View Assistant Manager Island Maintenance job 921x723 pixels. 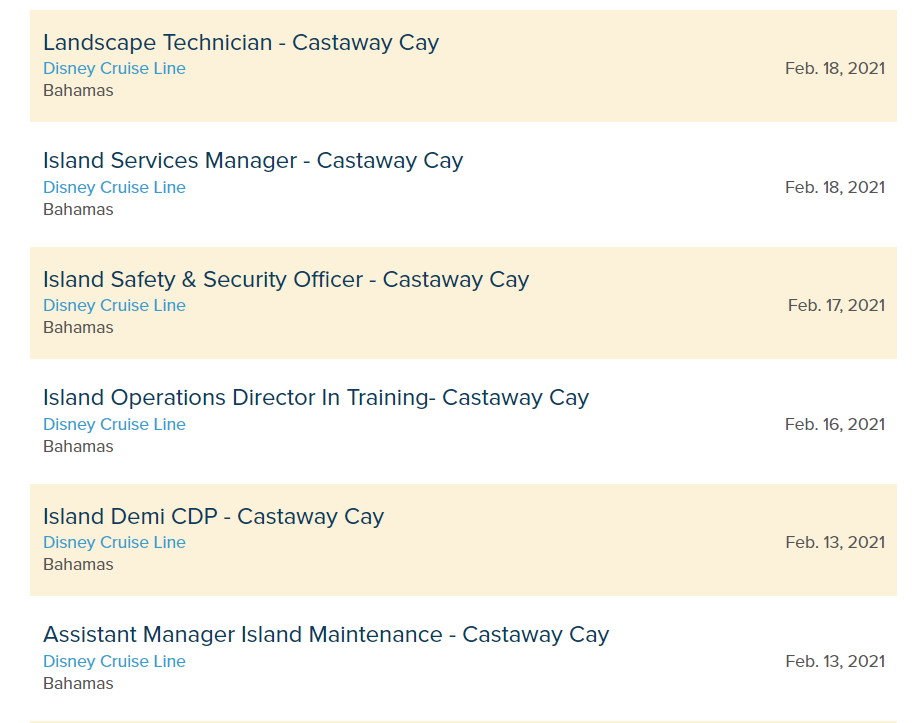325,635
